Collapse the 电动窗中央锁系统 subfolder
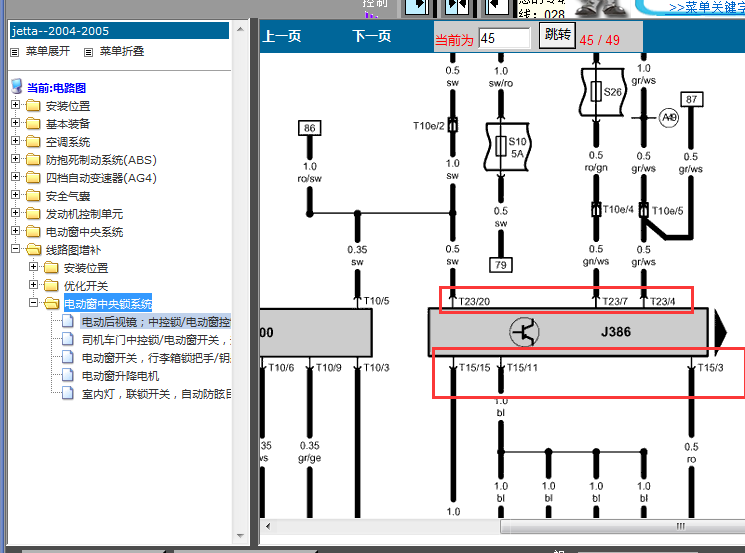 tap(33, 303)
